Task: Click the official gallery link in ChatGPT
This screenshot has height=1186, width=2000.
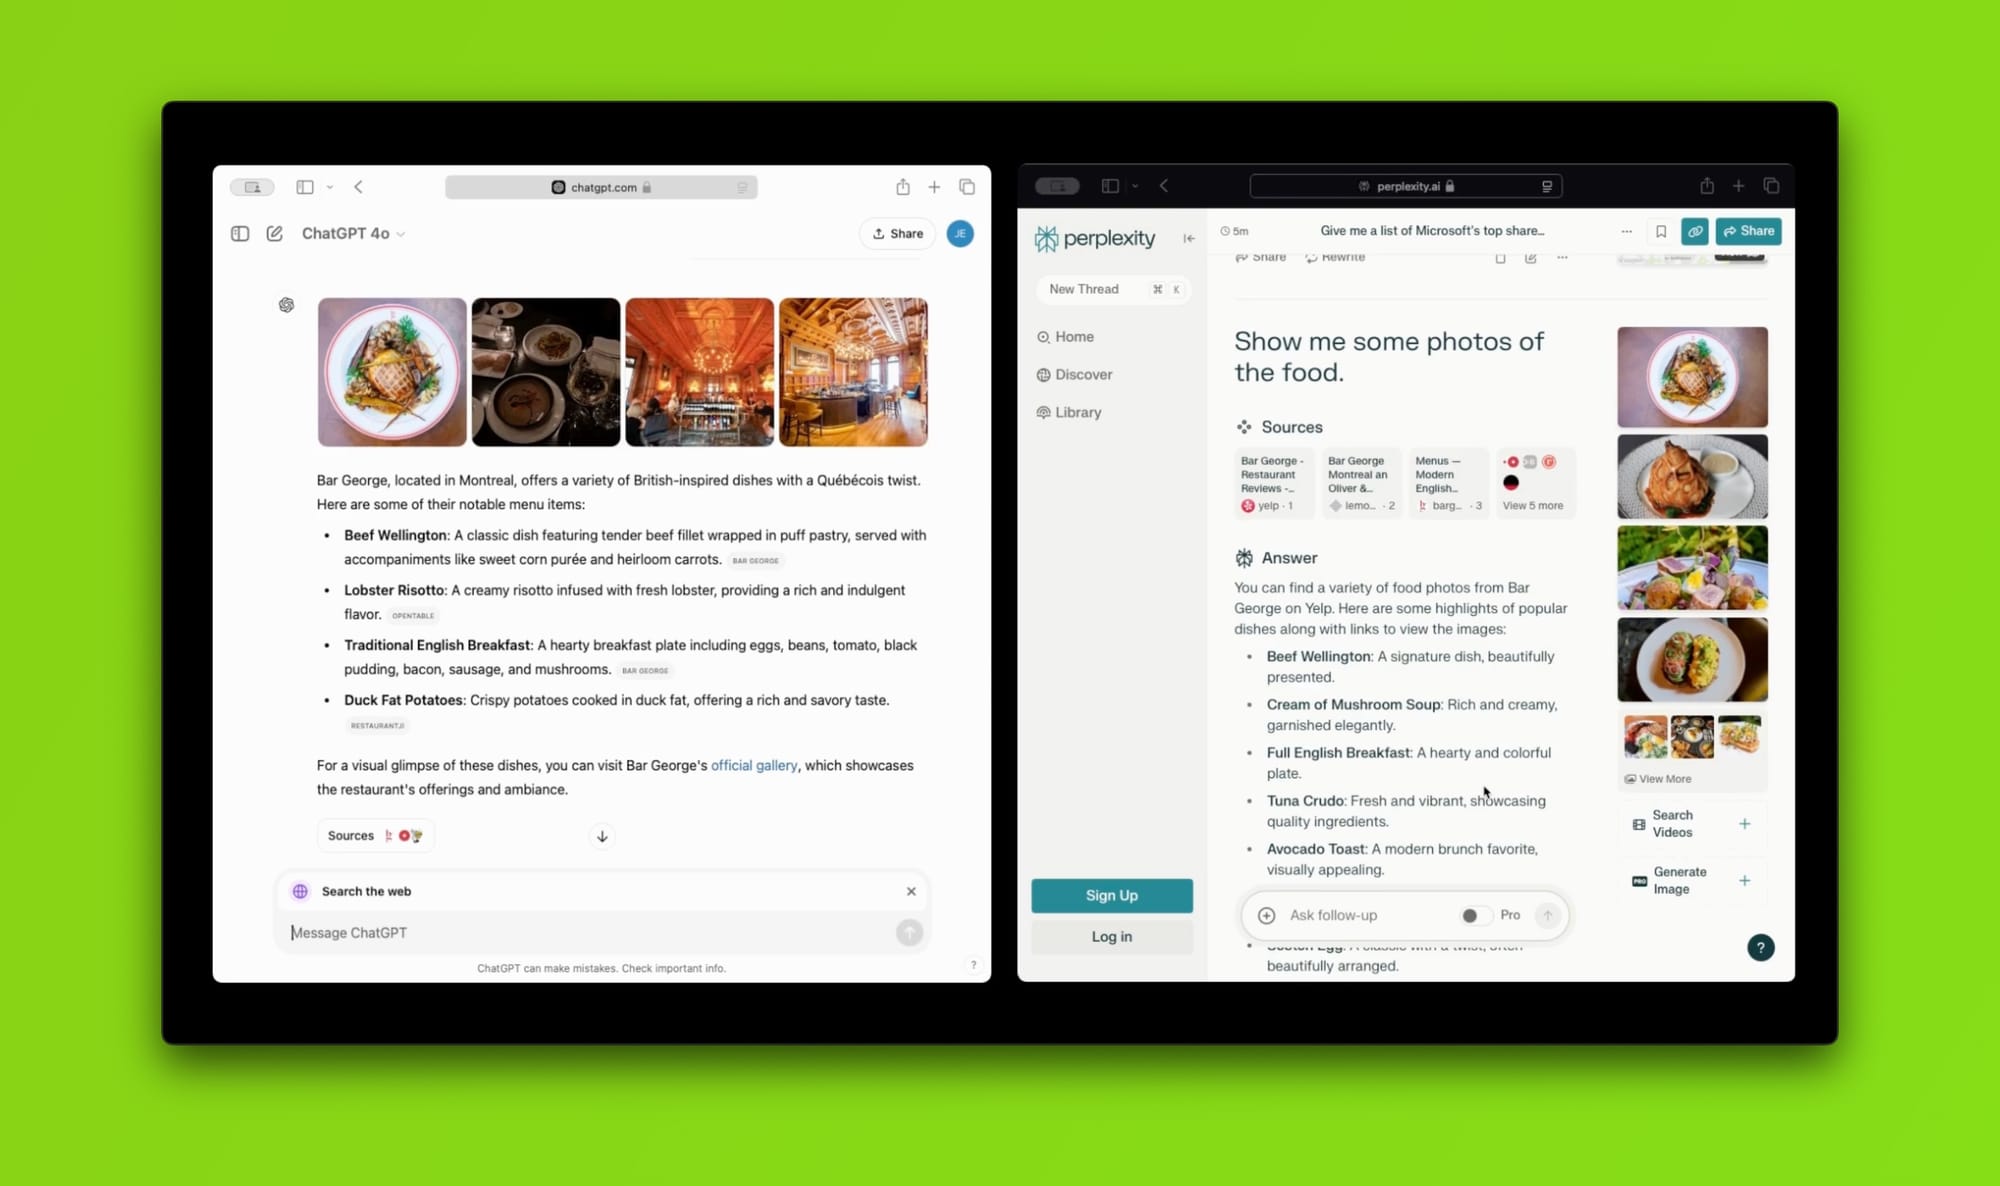Action: point(754,765)
